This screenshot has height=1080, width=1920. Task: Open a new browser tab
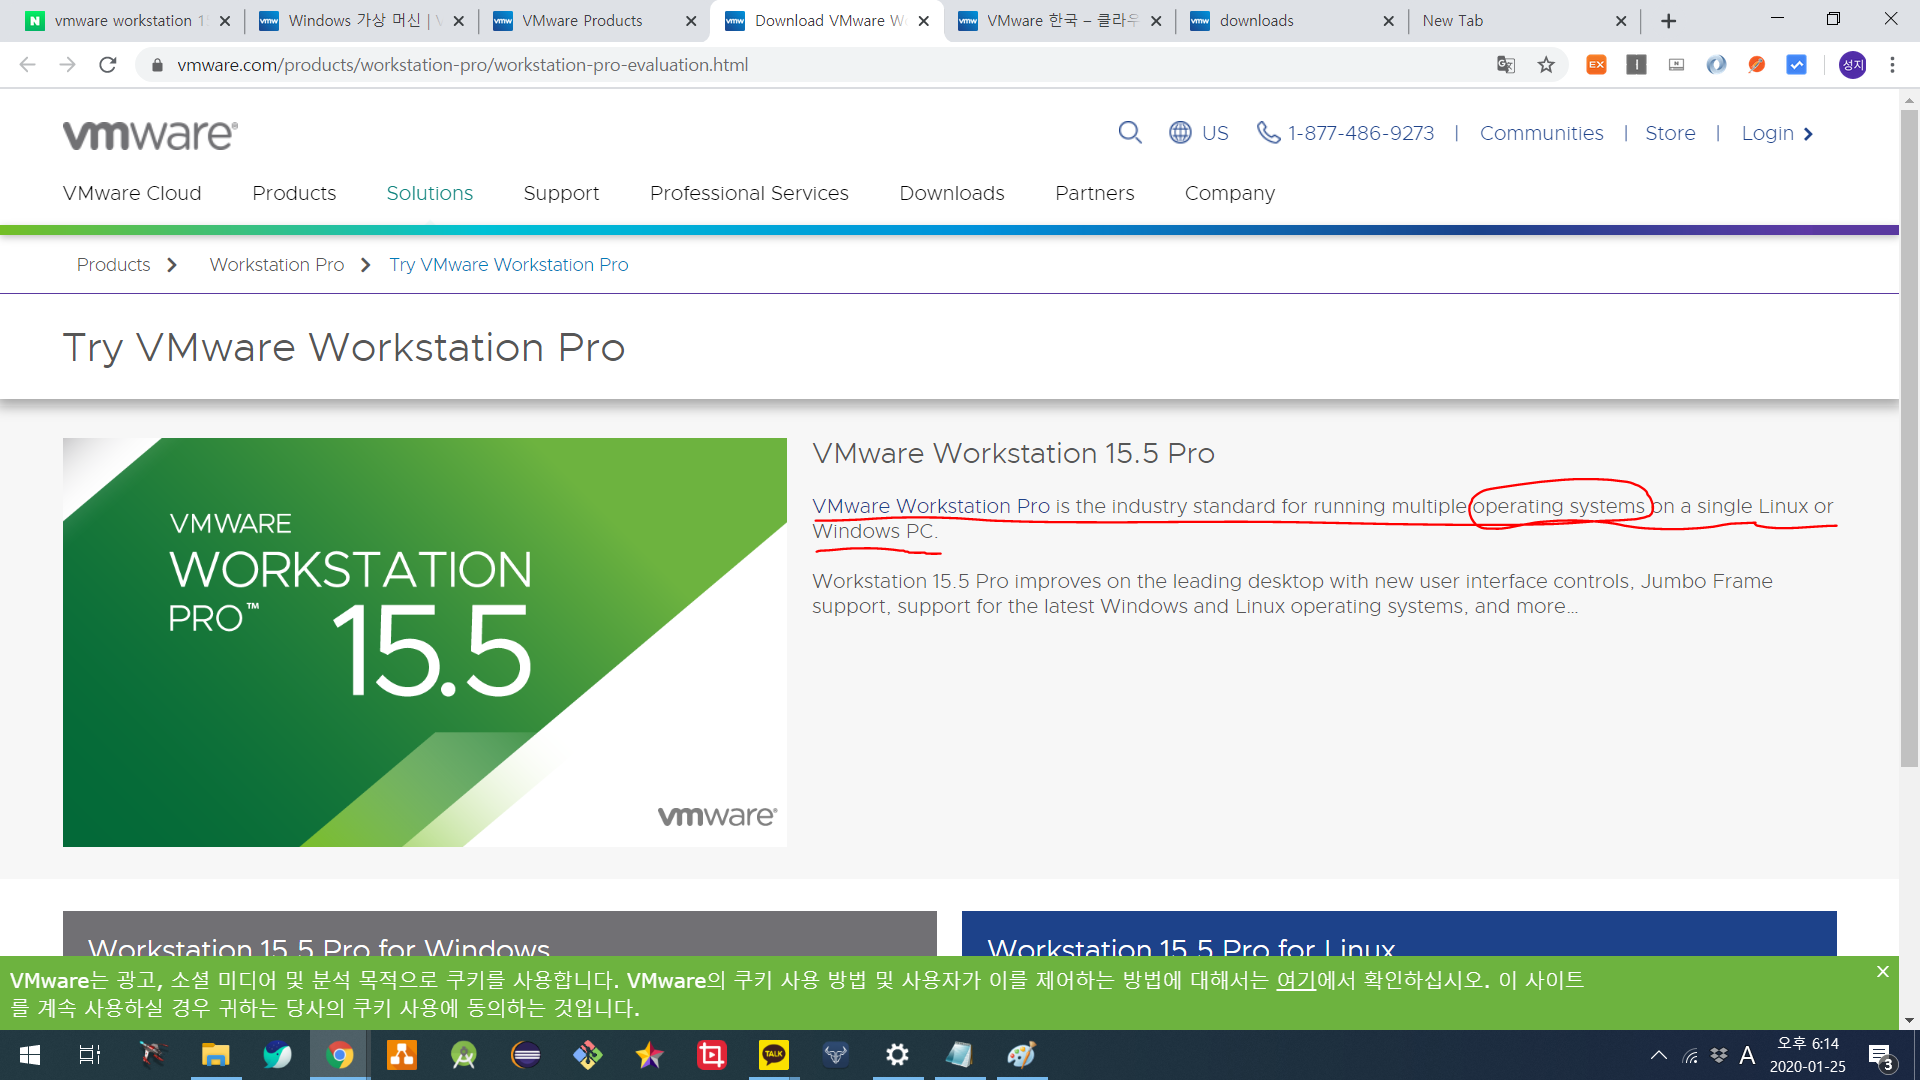pyautogui.click(x=1668, y=21)
